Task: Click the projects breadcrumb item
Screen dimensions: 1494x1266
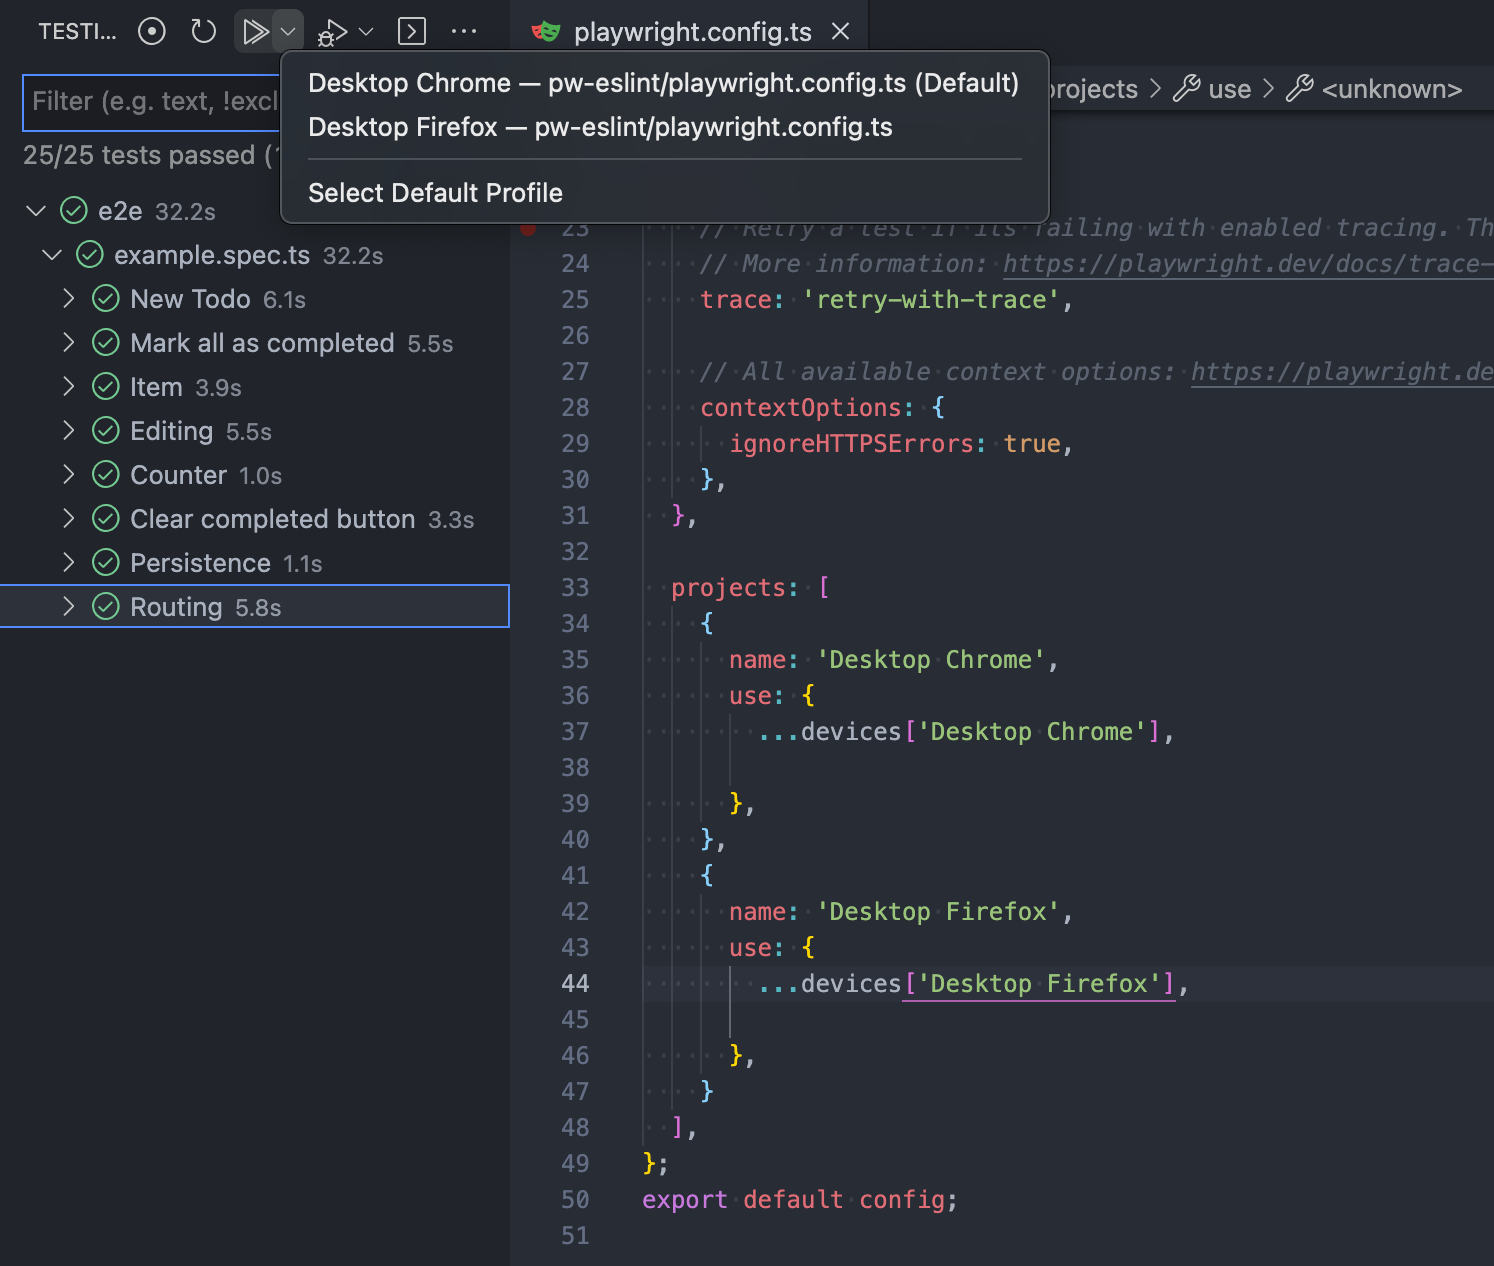Action: [1093, 89]
